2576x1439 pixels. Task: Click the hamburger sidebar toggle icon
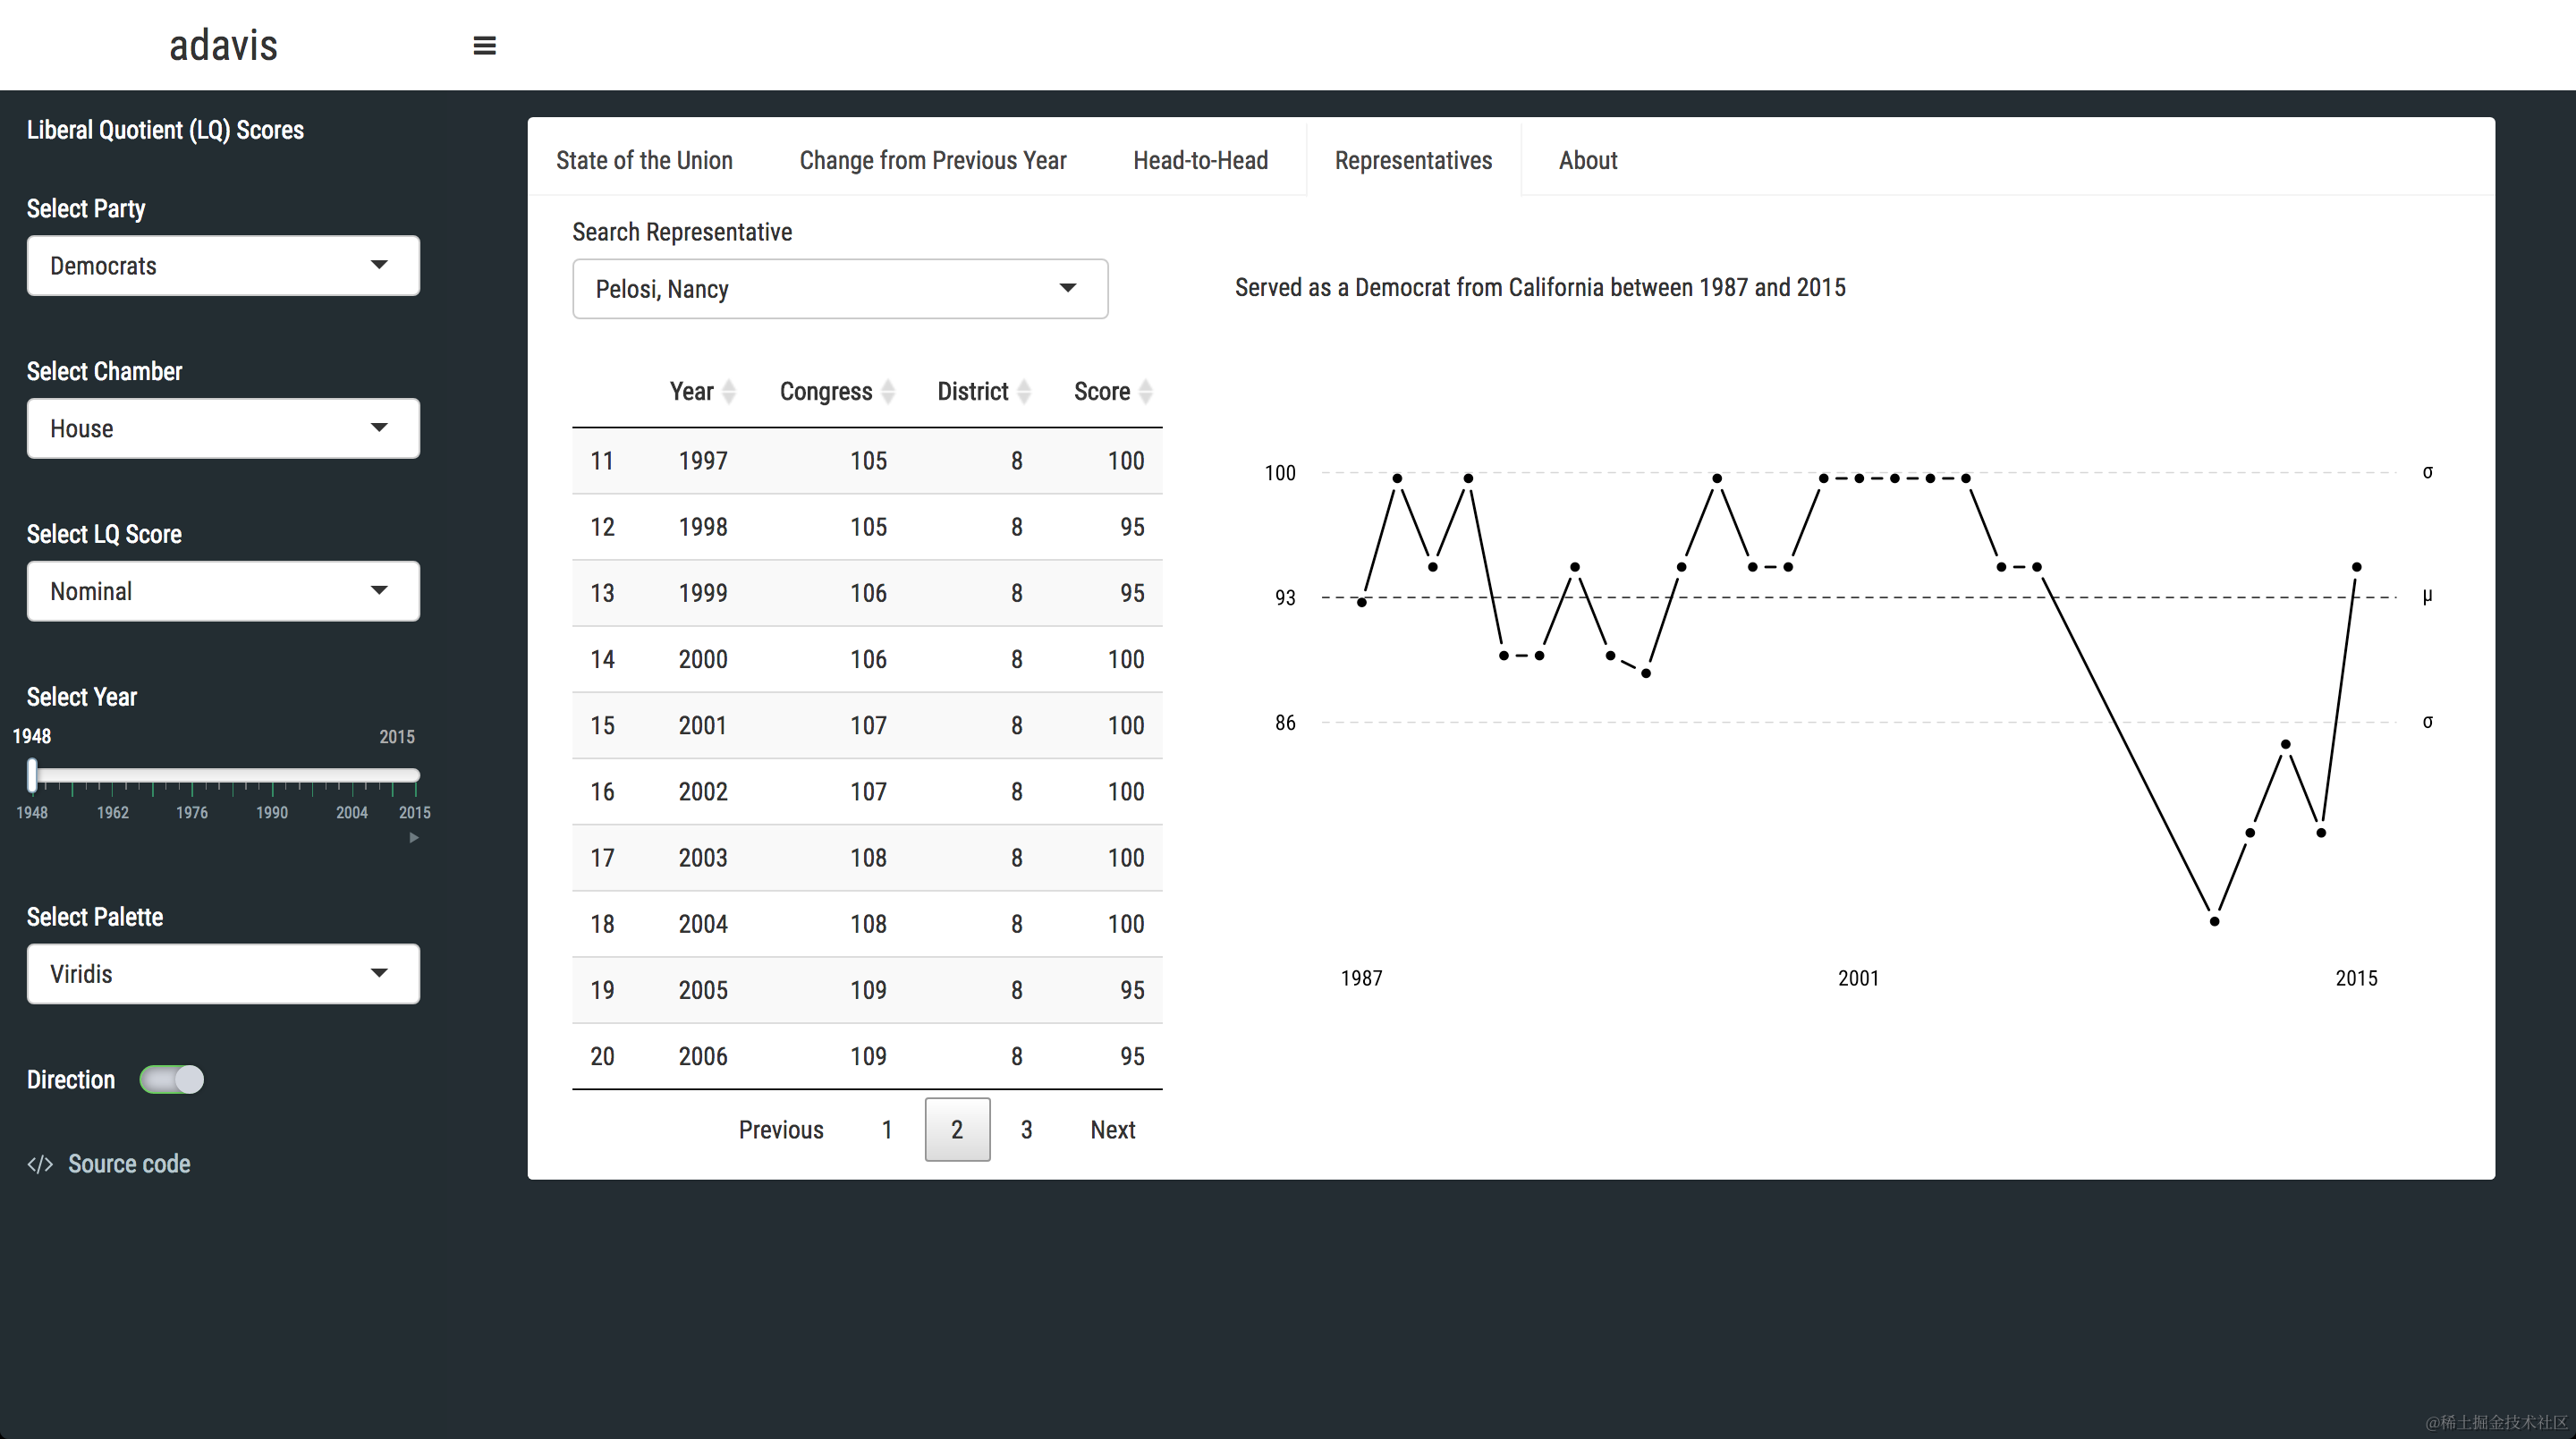(x=484, y=46)
